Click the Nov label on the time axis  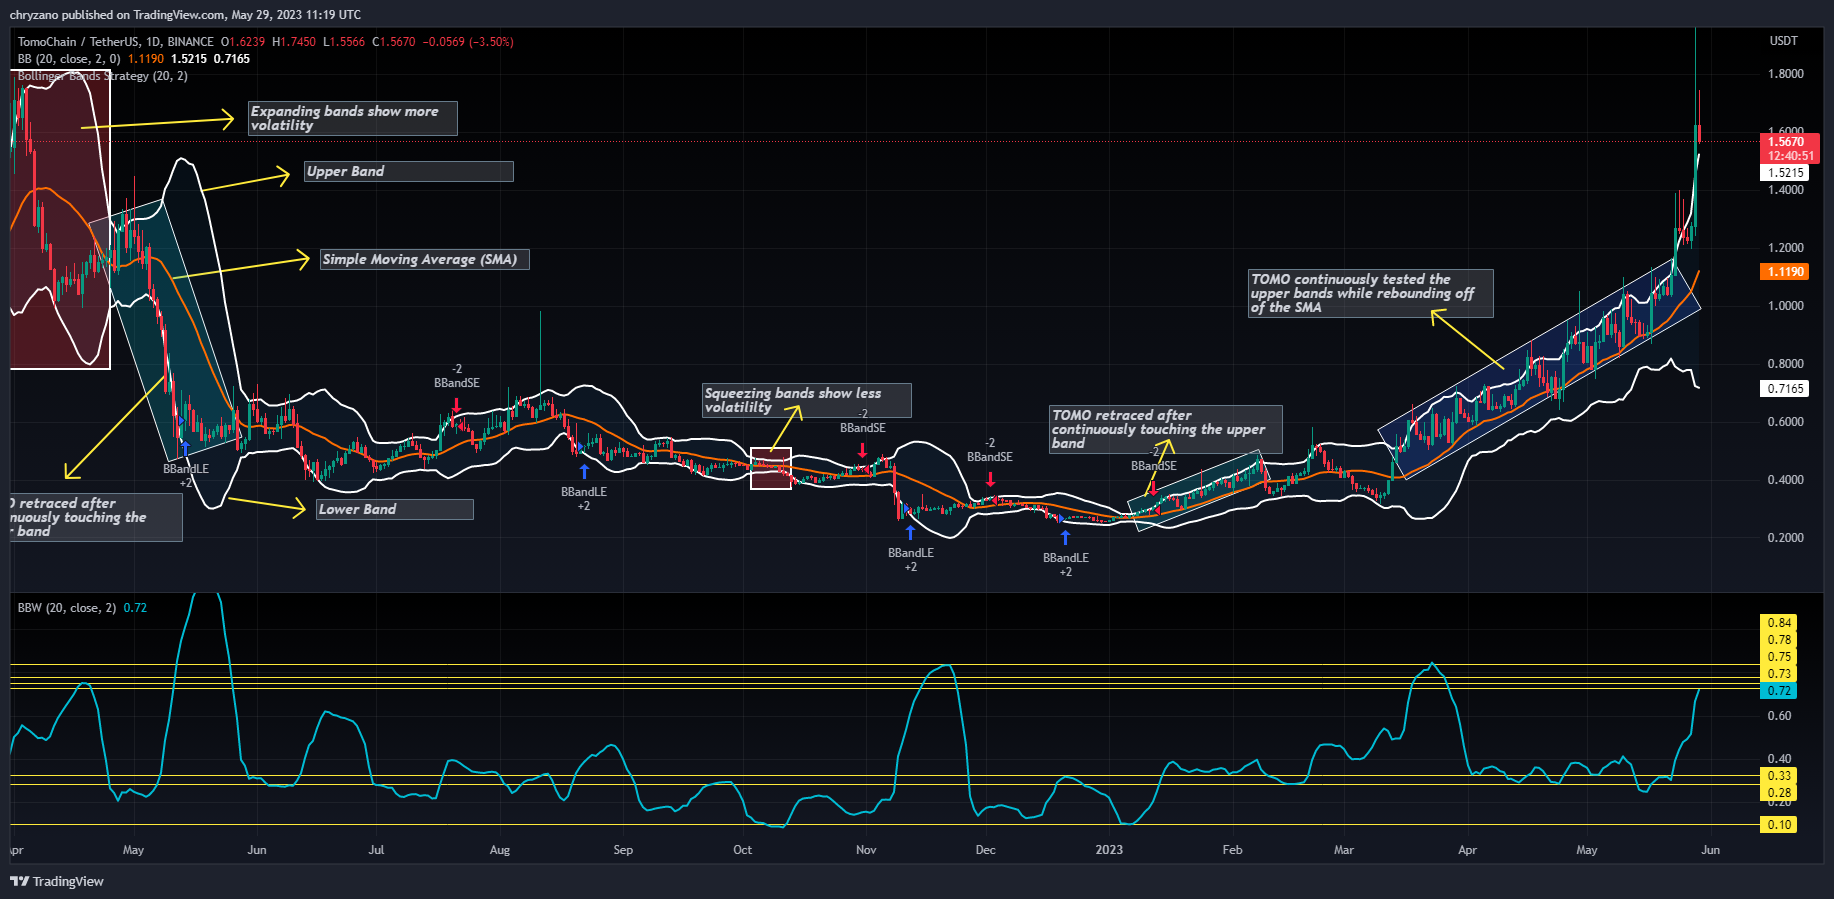[x=866, y=850]
